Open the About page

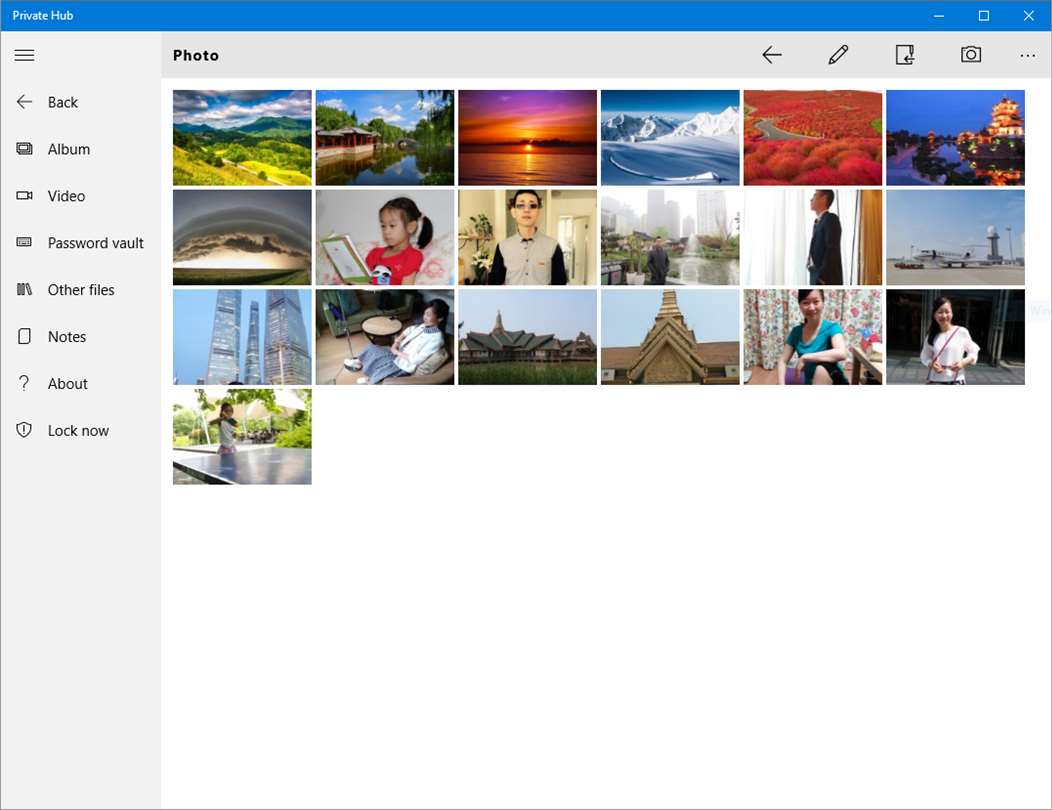(x=68, y=384)
